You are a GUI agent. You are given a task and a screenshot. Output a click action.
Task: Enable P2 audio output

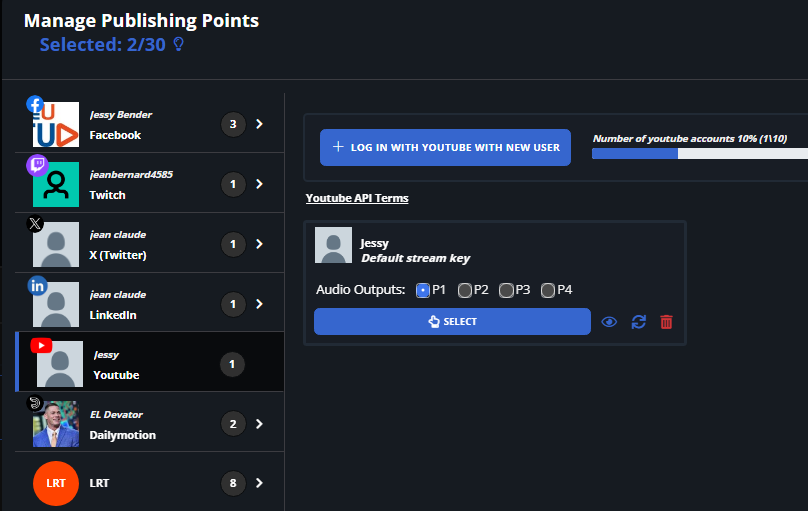click(x=465, y=290)
